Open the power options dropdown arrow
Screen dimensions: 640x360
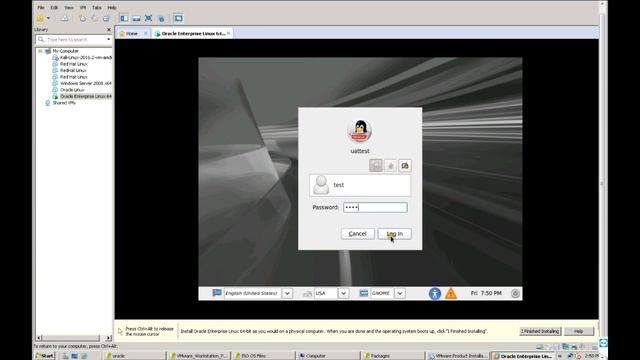coord(48,18)
